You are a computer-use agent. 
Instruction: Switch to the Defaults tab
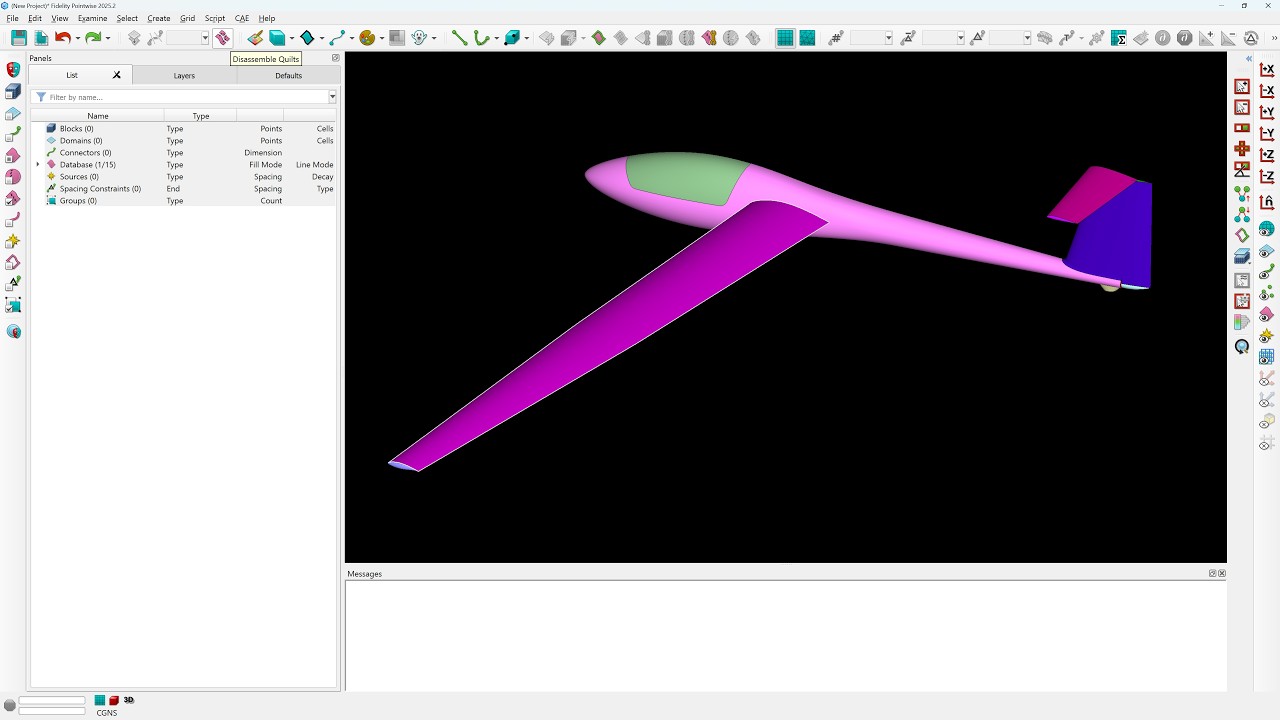pyautogui.click(x=288, y=75)
